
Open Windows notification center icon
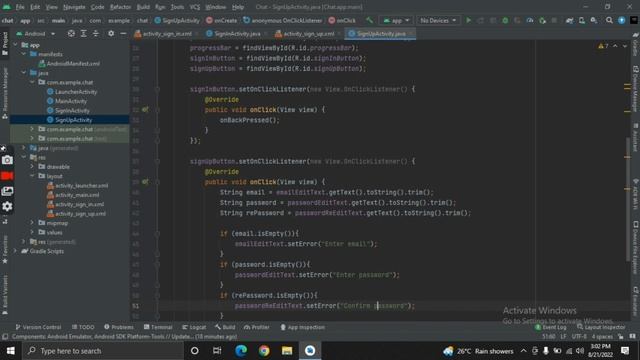pyautogui.click(x=624, y=351)
